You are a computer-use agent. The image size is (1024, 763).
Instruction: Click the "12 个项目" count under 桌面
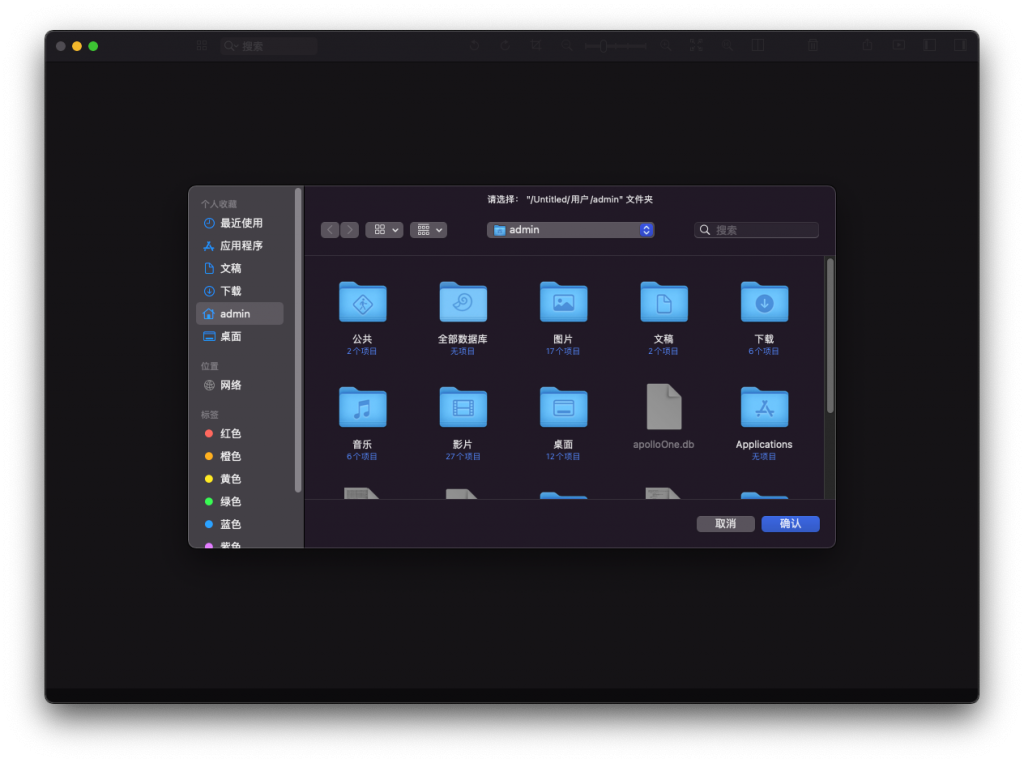[x=563, y=457]
